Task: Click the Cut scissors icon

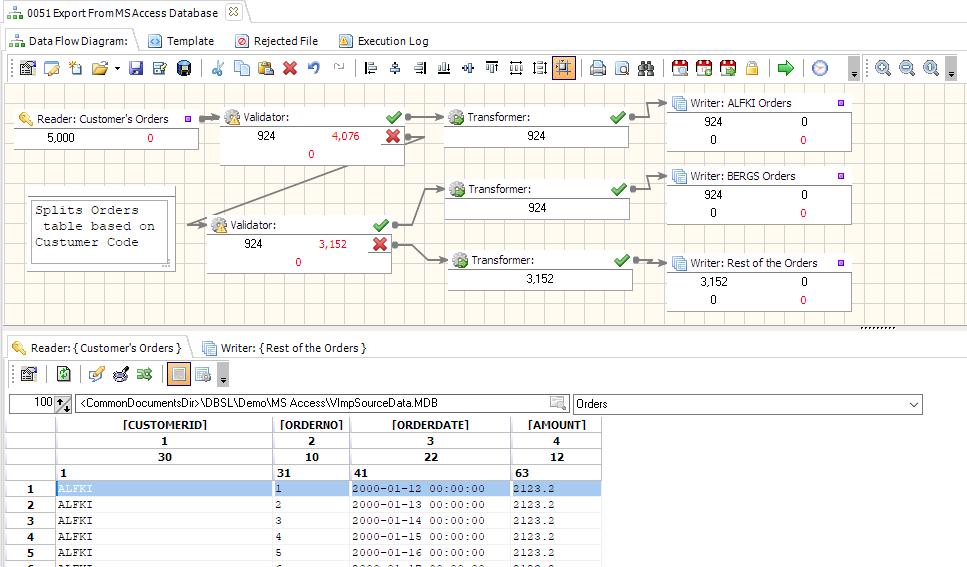Action: pos(217,68)
